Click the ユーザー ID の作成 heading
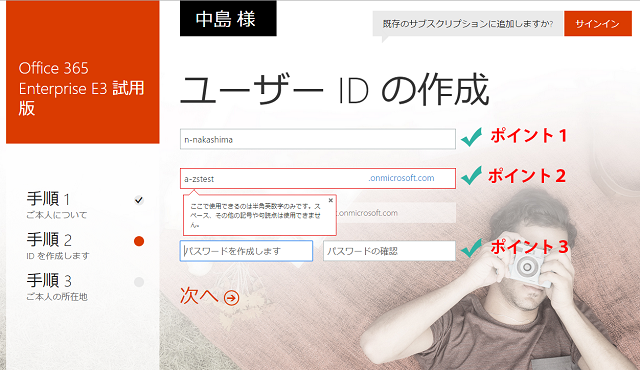640x370 pixels. pos(334,90)
